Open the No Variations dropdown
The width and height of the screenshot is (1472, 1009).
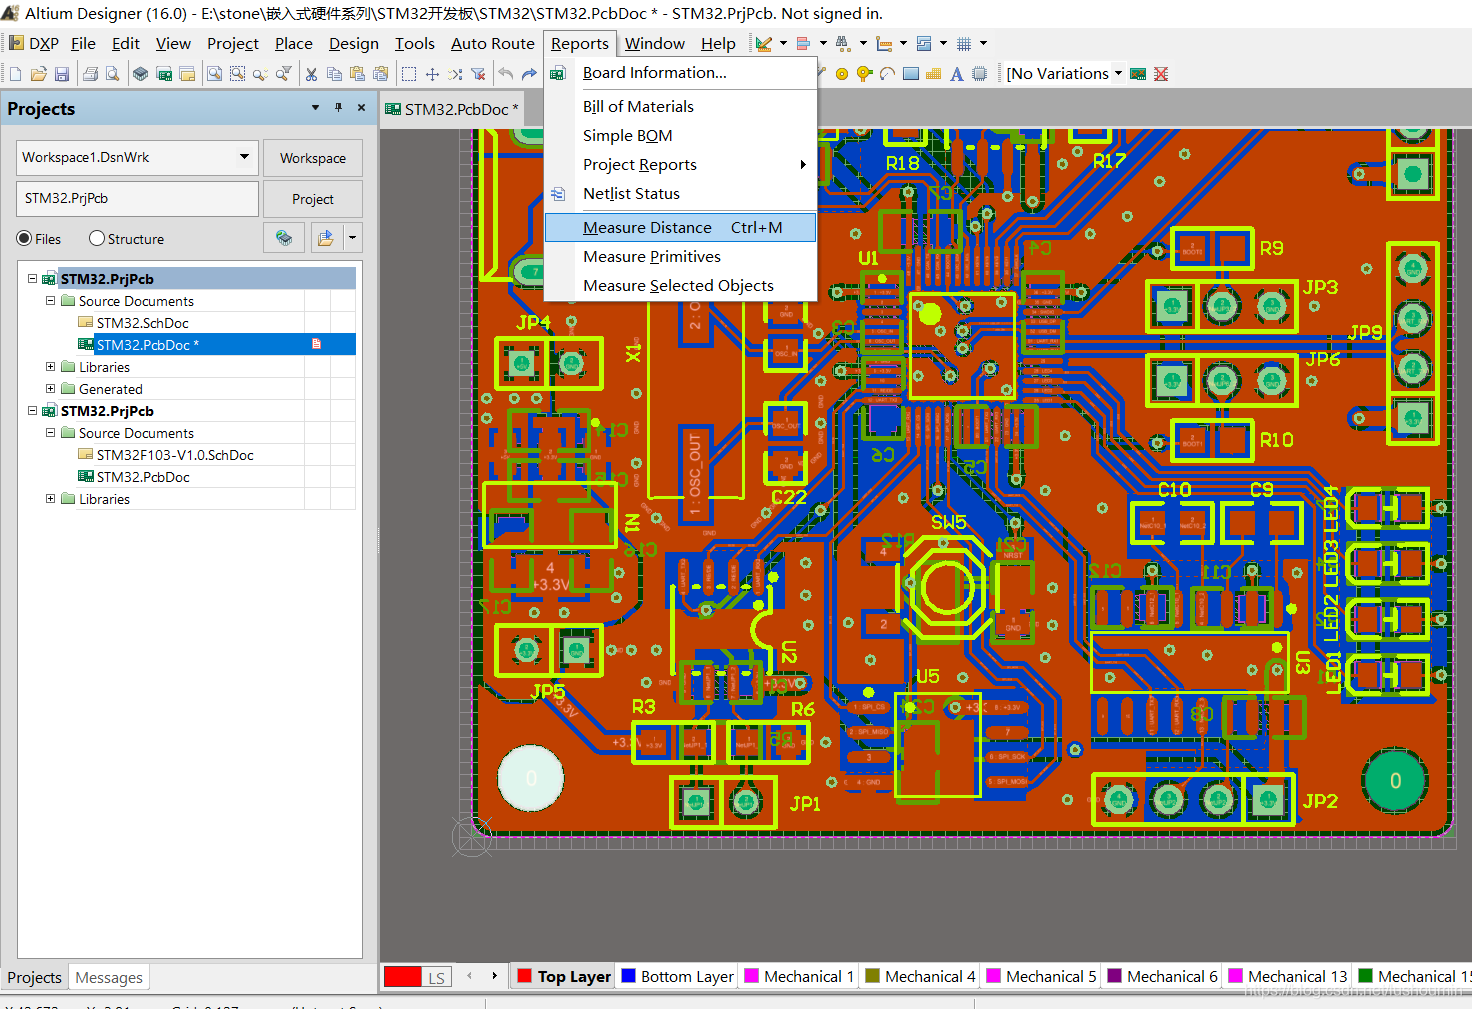(x=1118, y=74)
